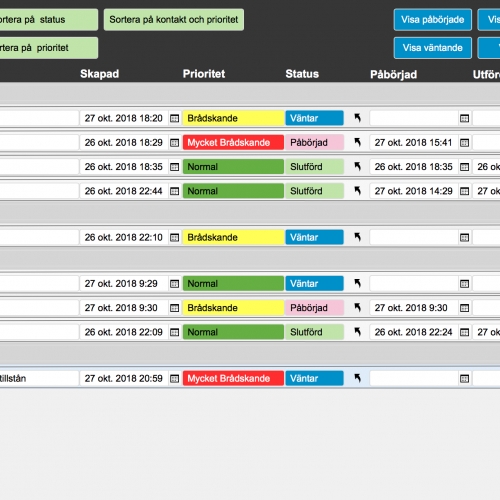Click the Prioritet column header
Screen dimensions: 500x500
[204, 74]
